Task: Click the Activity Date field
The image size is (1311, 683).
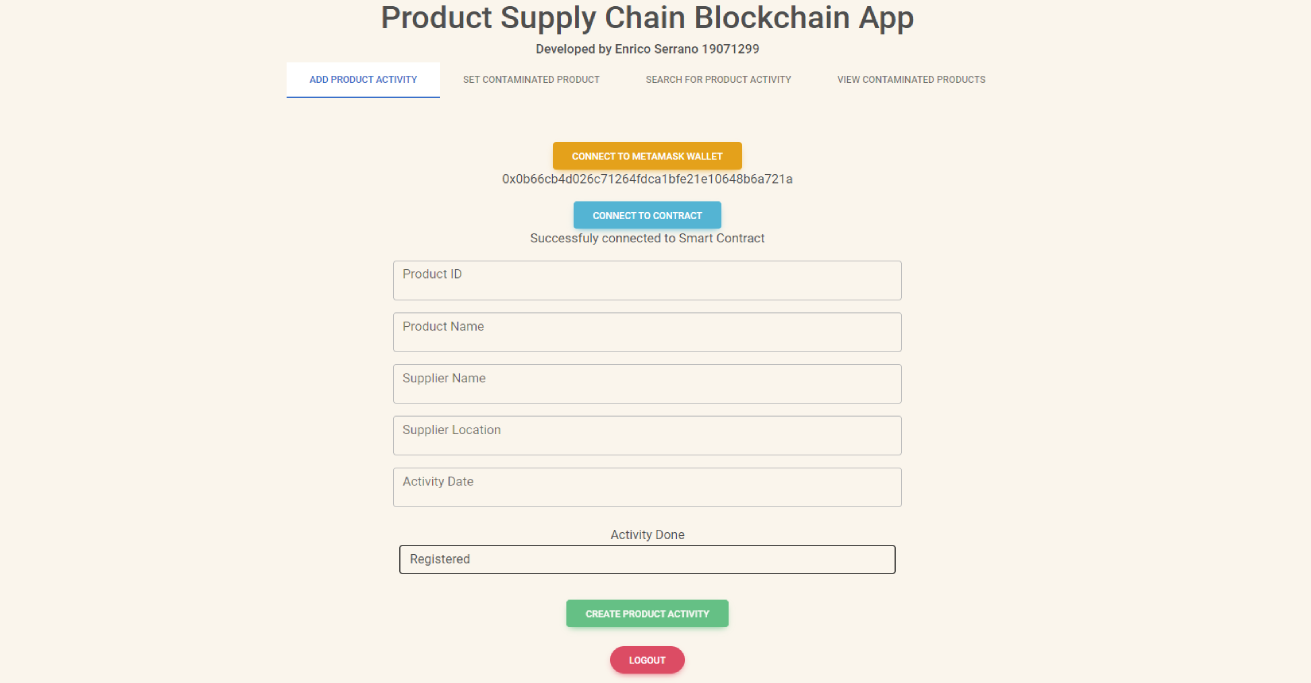Action: pos(647,487)
